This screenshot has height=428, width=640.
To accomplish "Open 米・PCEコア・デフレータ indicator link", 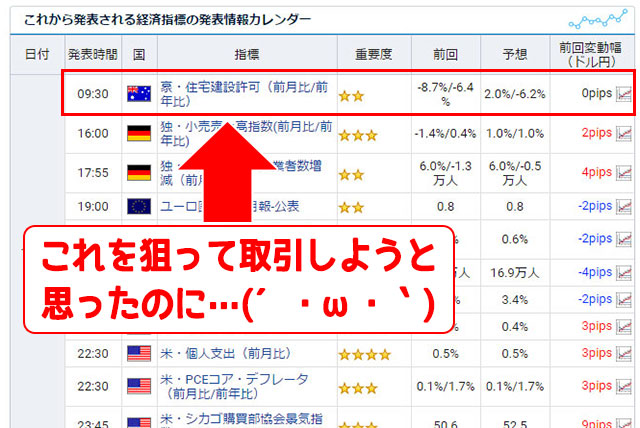I will click(234, 386).
